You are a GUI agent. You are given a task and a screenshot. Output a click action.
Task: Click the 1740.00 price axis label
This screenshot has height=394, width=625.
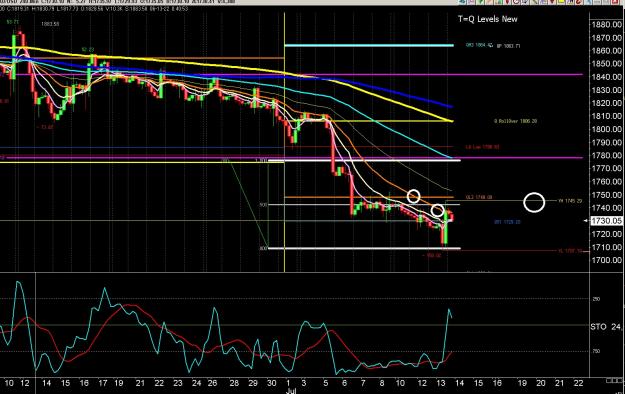tap(607, 208)
